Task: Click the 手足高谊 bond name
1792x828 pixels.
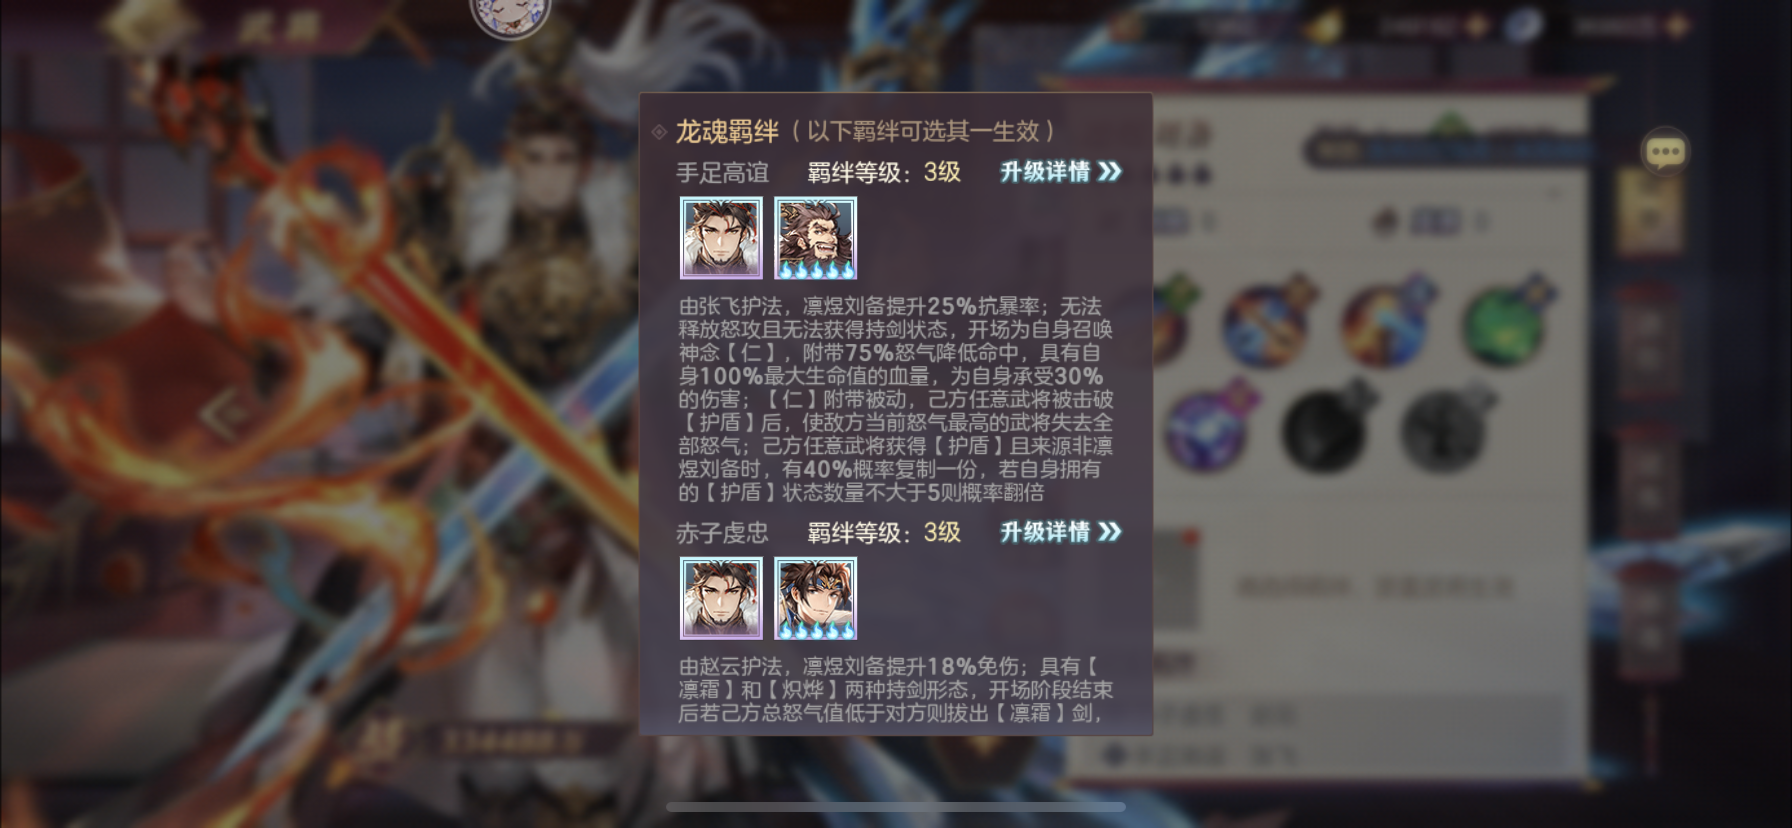Action: pyautogui.click(x=723, y=173)
